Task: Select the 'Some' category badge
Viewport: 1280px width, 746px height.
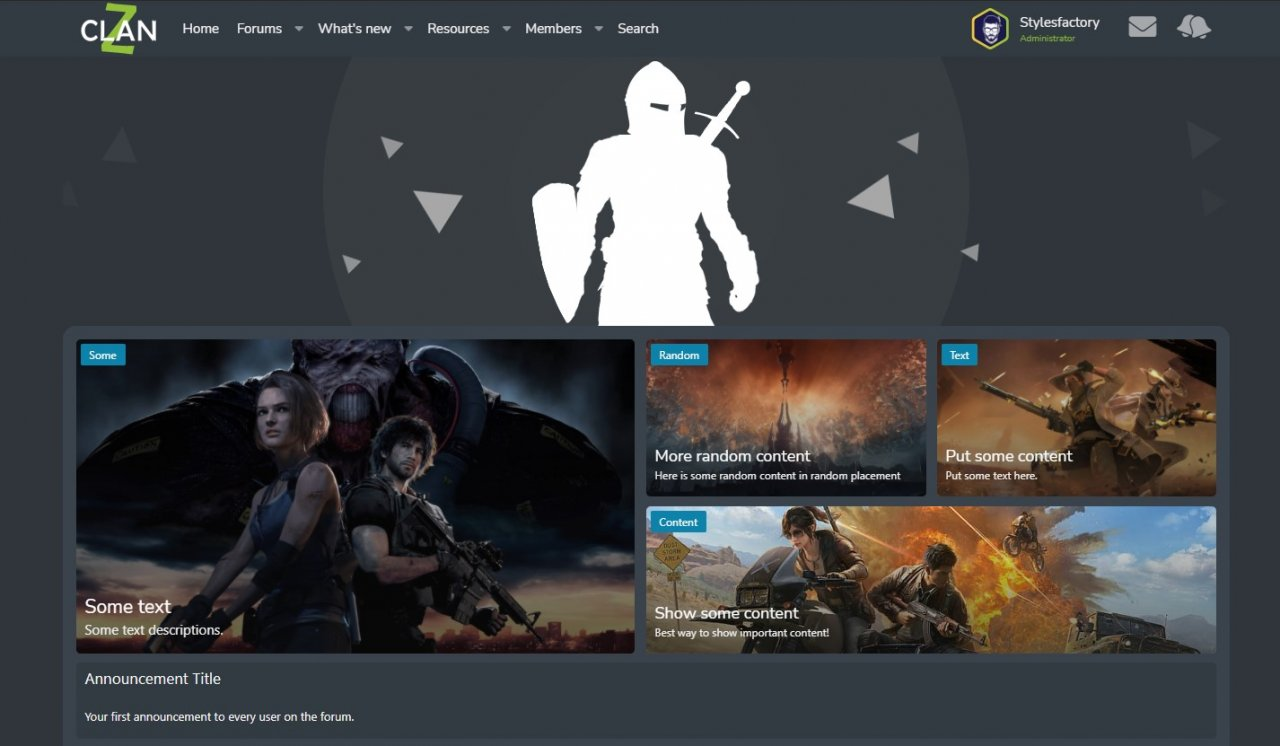Action: pos(102,355)
